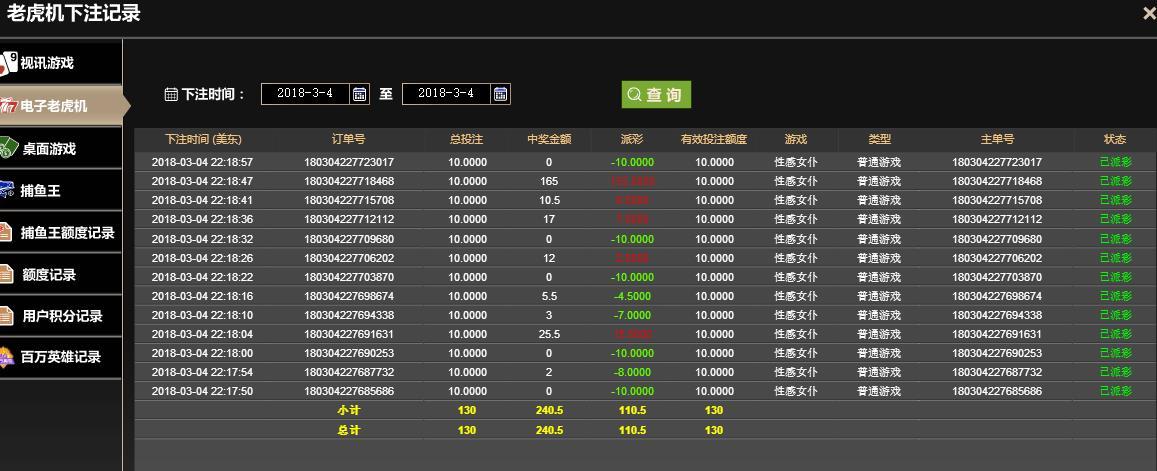Click the start date input field
Viewport: 1157px width, 471px height.
click(305, 94)
